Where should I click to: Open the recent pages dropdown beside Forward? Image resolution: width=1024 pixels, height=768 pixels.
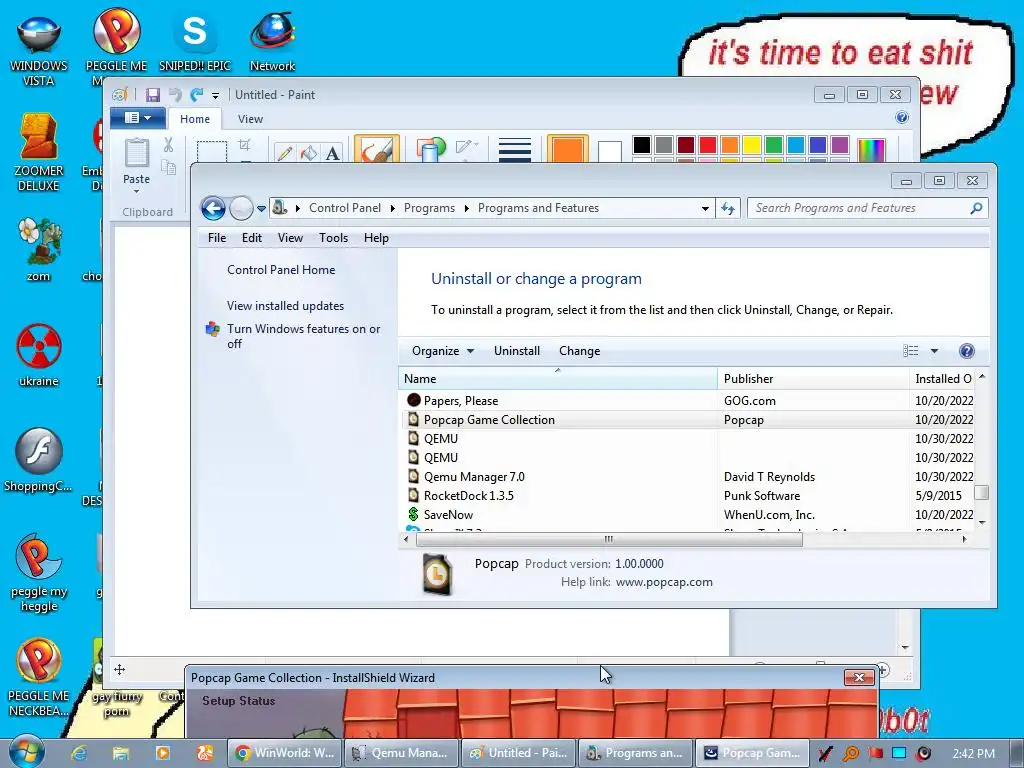(261, 208)
